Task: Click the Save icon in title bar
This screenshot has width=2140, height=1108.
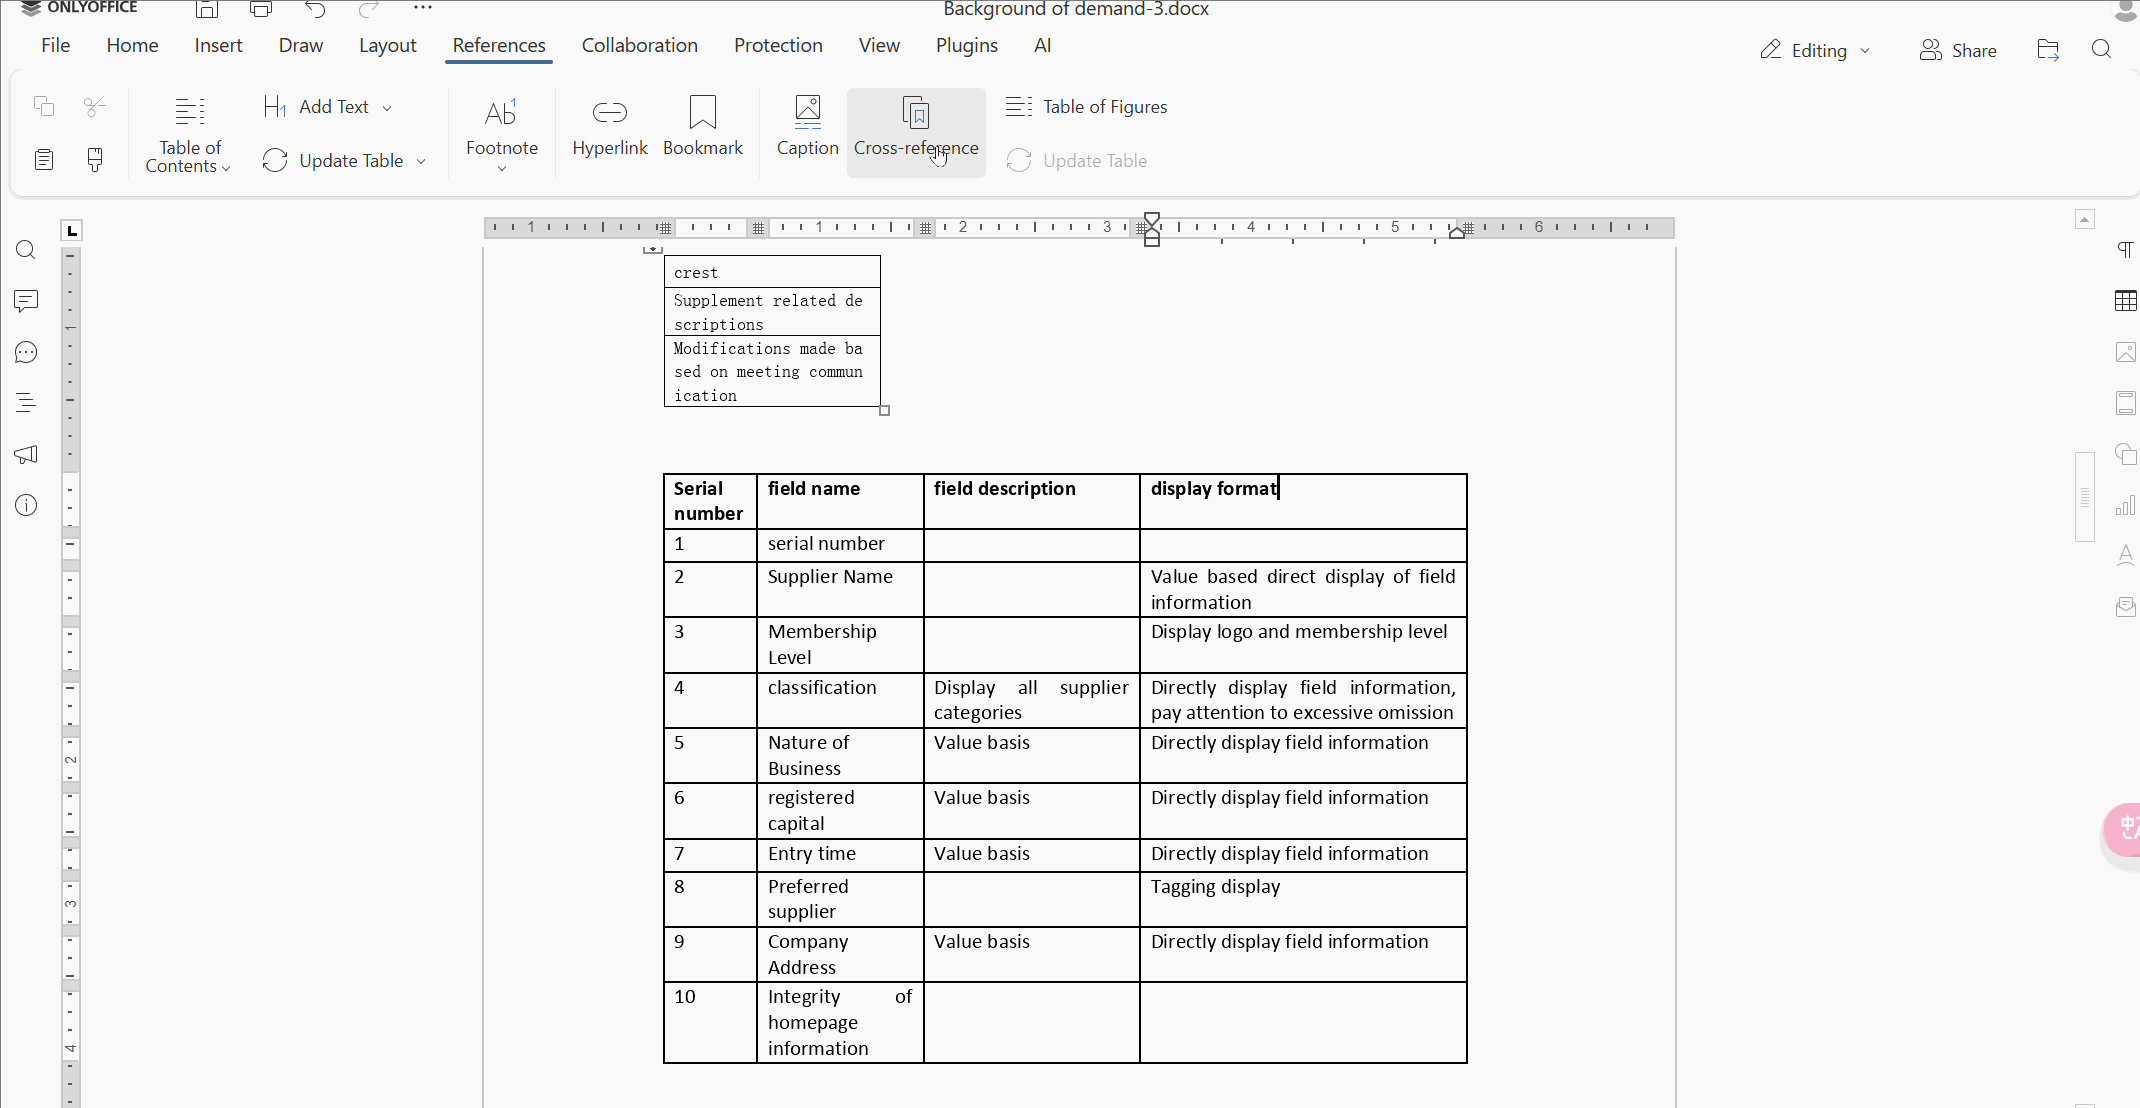Action: (x=207, y=10)
